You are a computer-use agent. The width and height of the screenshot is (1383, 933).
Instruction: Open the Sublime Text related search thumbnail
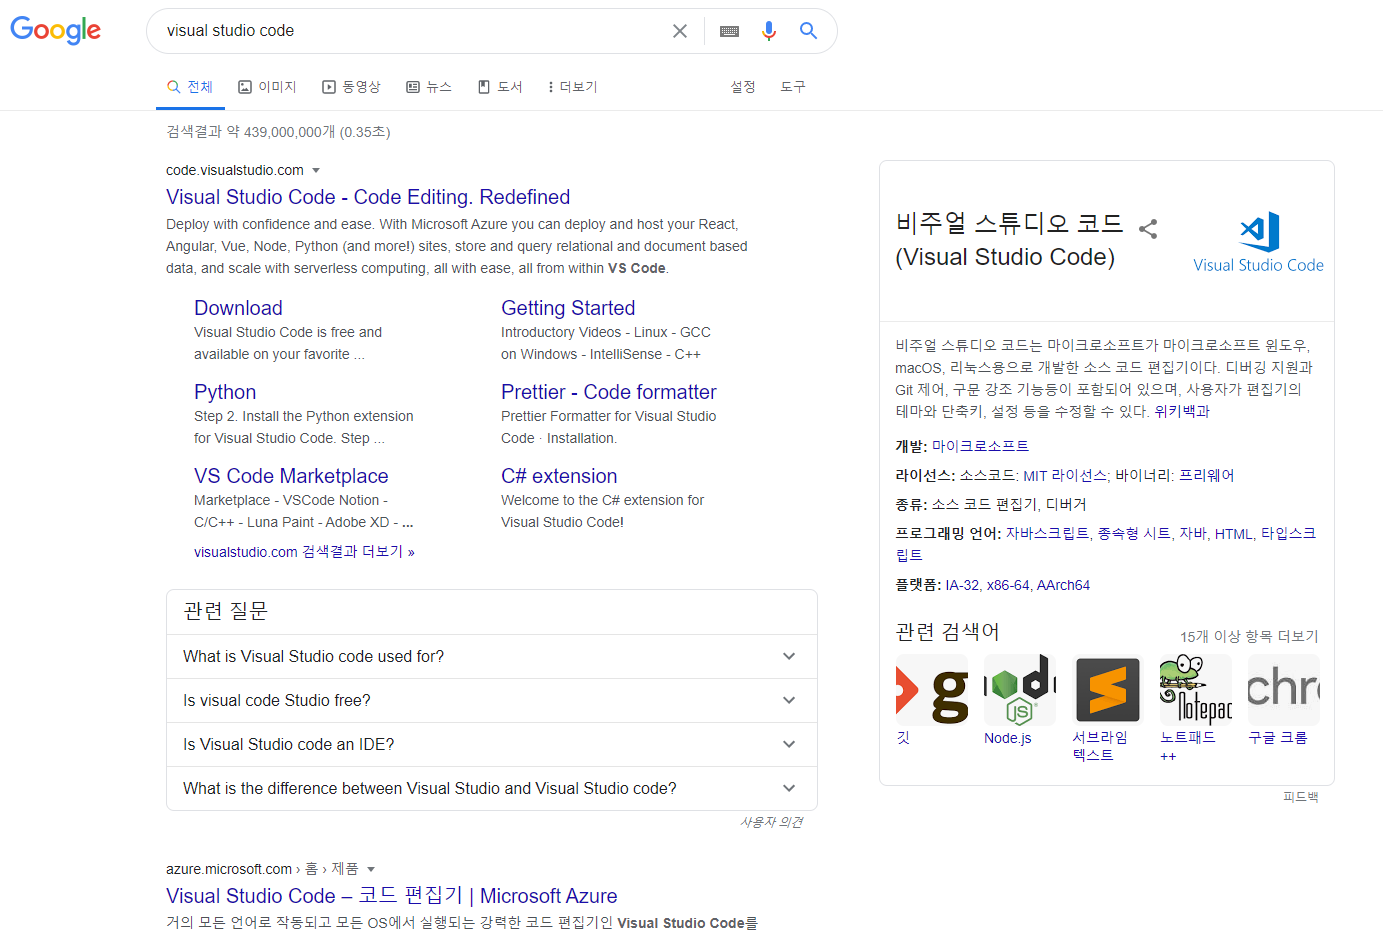(1108, 690)
